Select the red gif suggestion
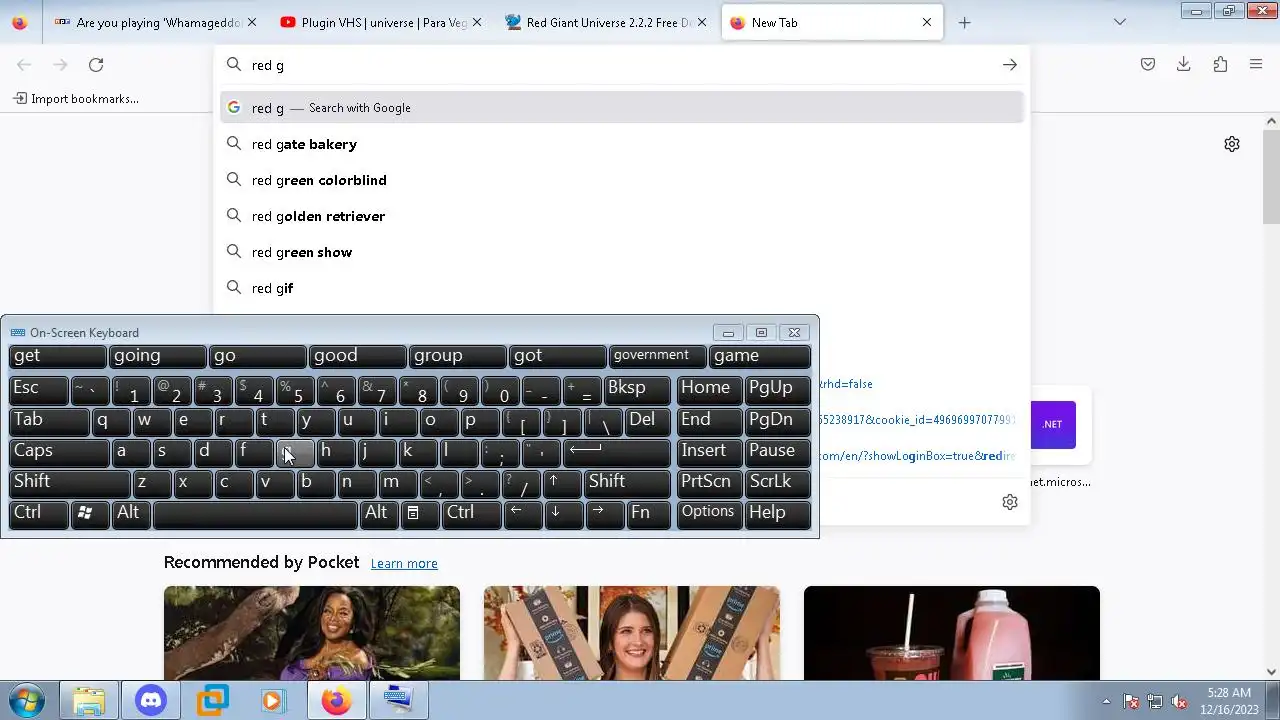1280x720 pixels. [622, 288]
